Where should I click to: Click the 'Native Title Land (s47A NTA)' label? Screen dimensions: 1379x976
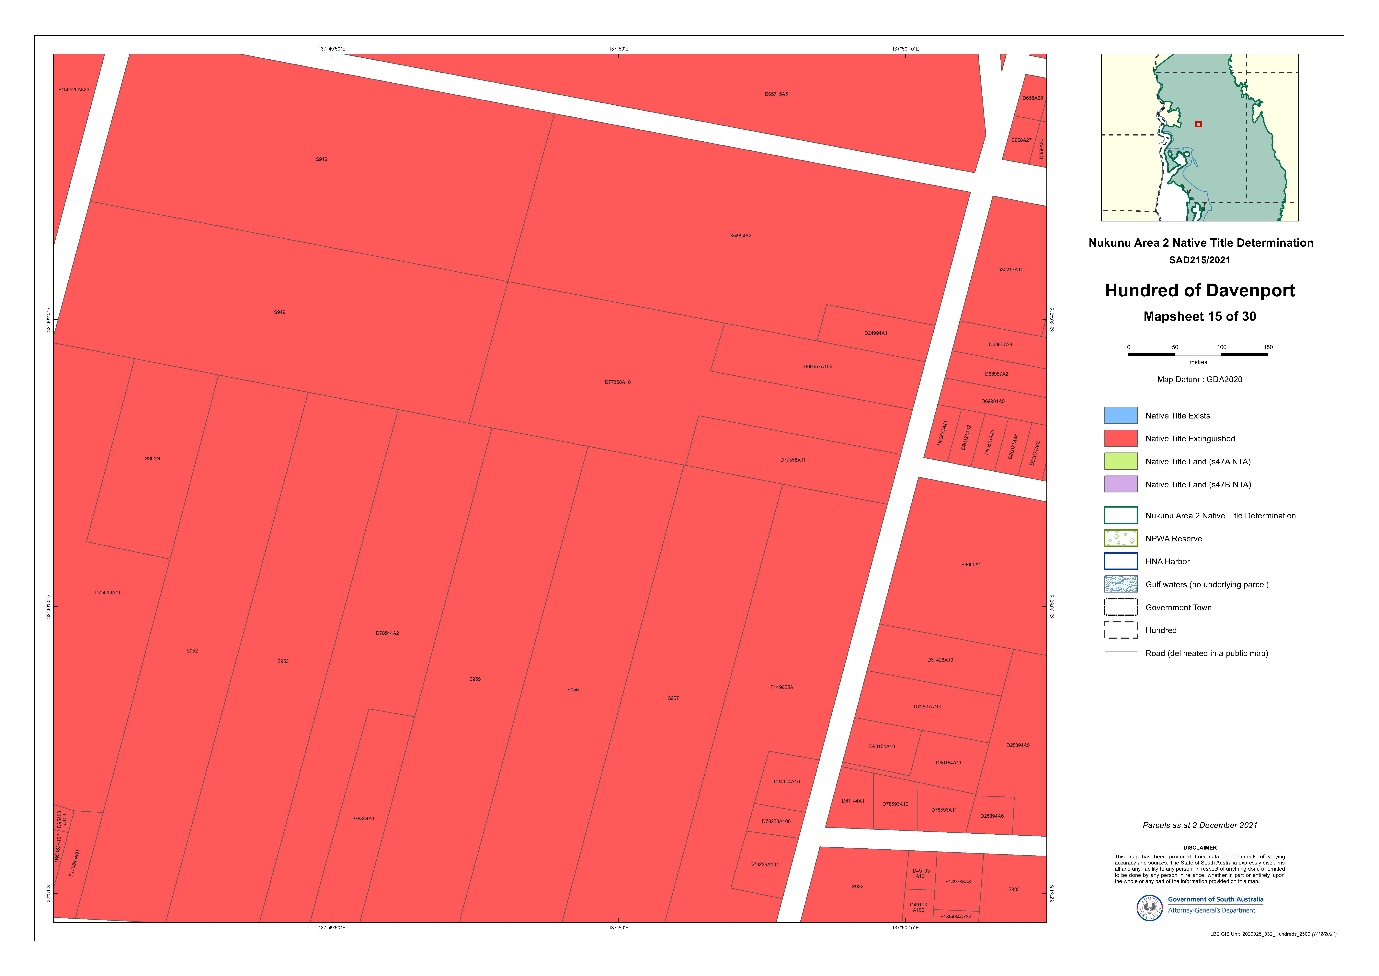[x=1198, y=462]
